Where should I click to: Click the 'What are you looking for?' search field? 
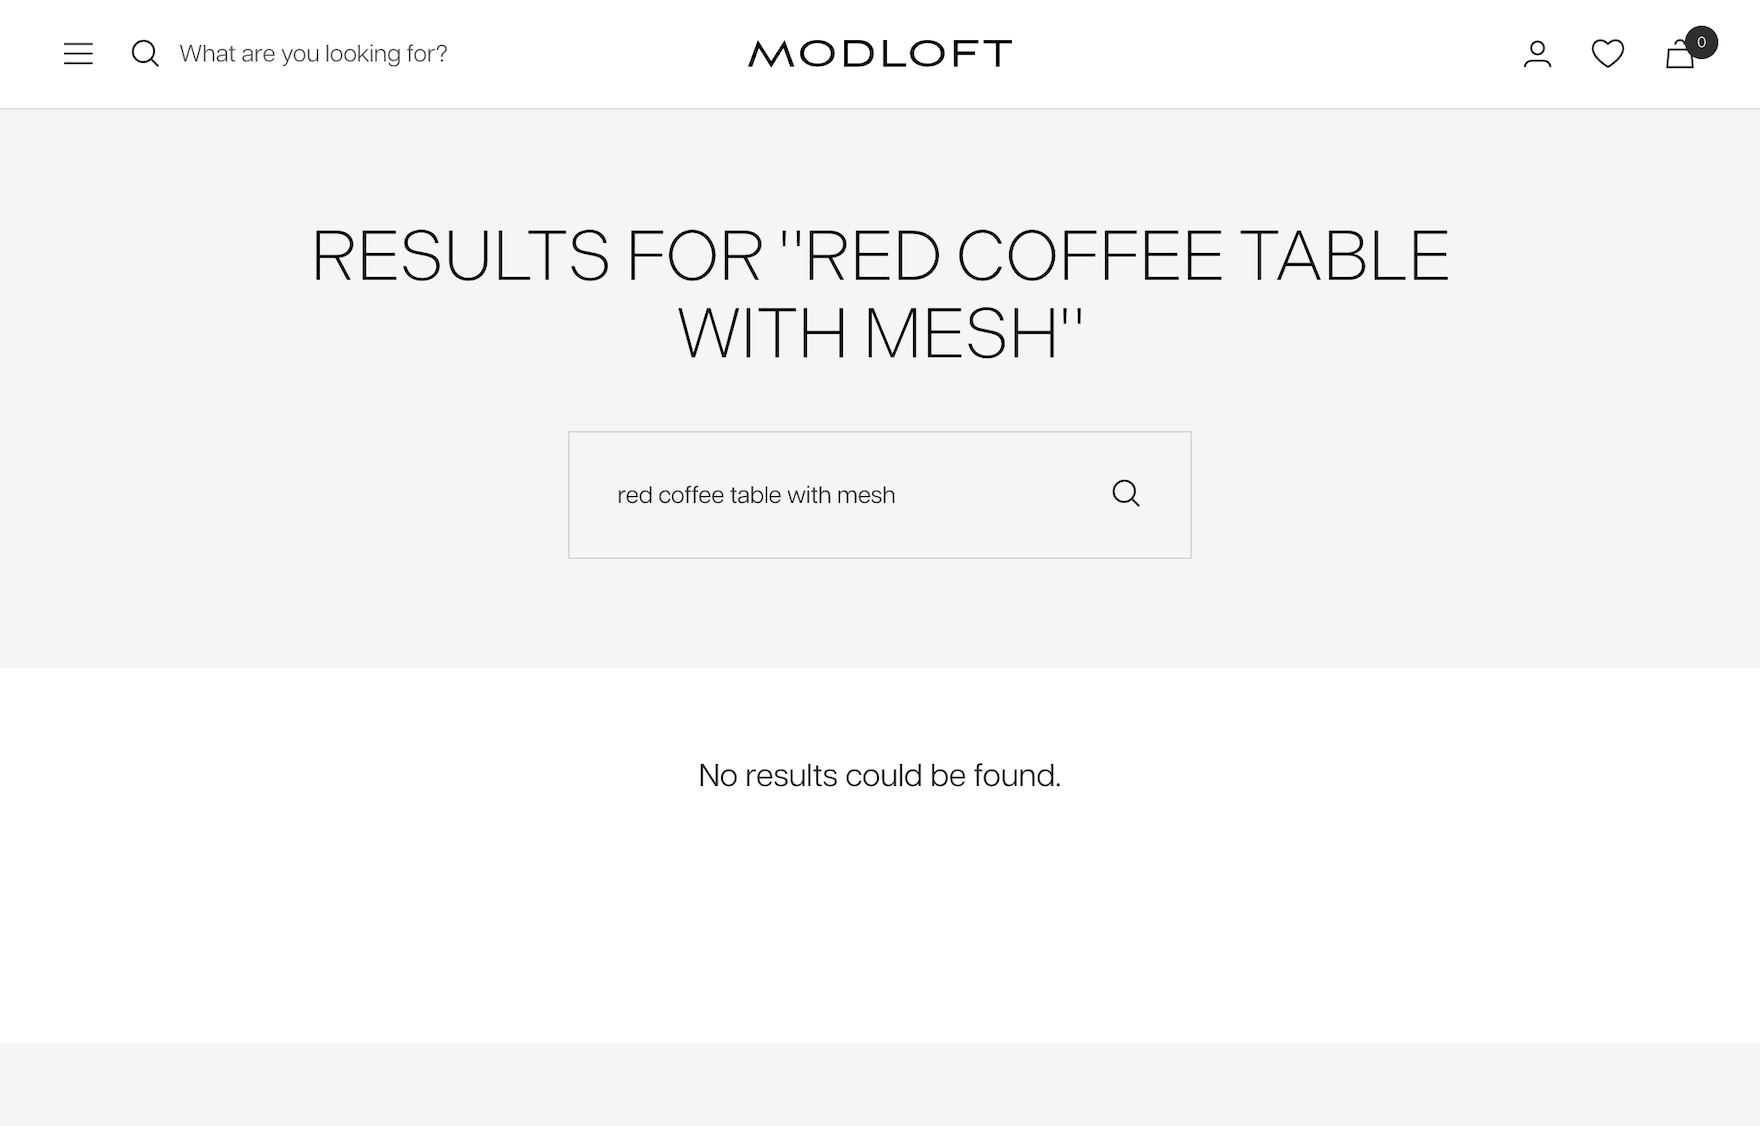pos(315,54)
